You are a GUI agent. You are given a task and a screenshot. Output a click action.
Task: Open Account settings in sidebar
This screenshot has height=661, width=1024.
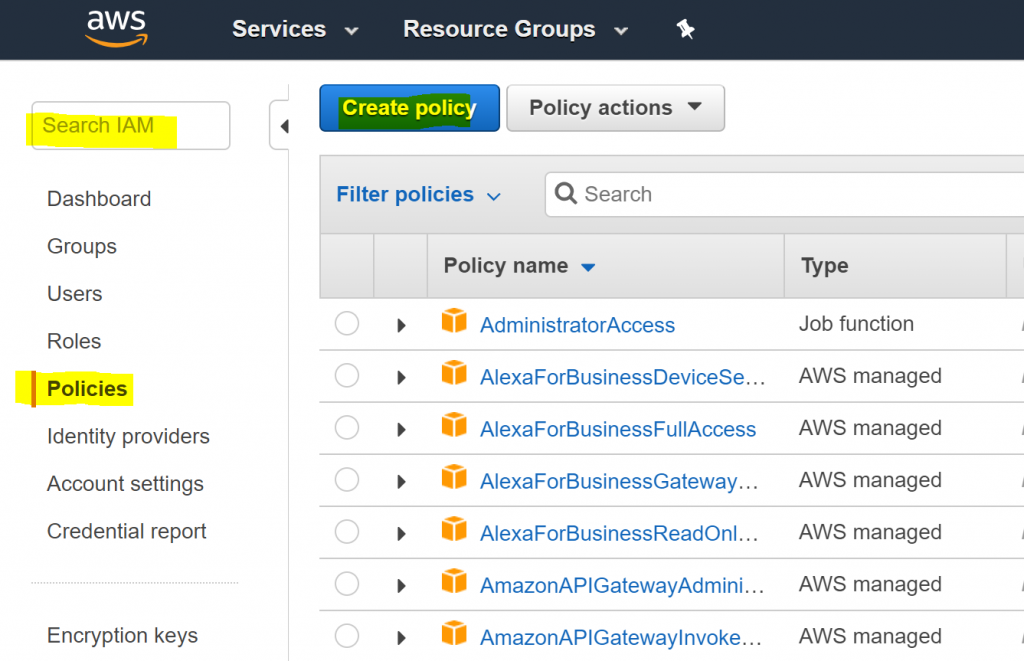[125, 484]
